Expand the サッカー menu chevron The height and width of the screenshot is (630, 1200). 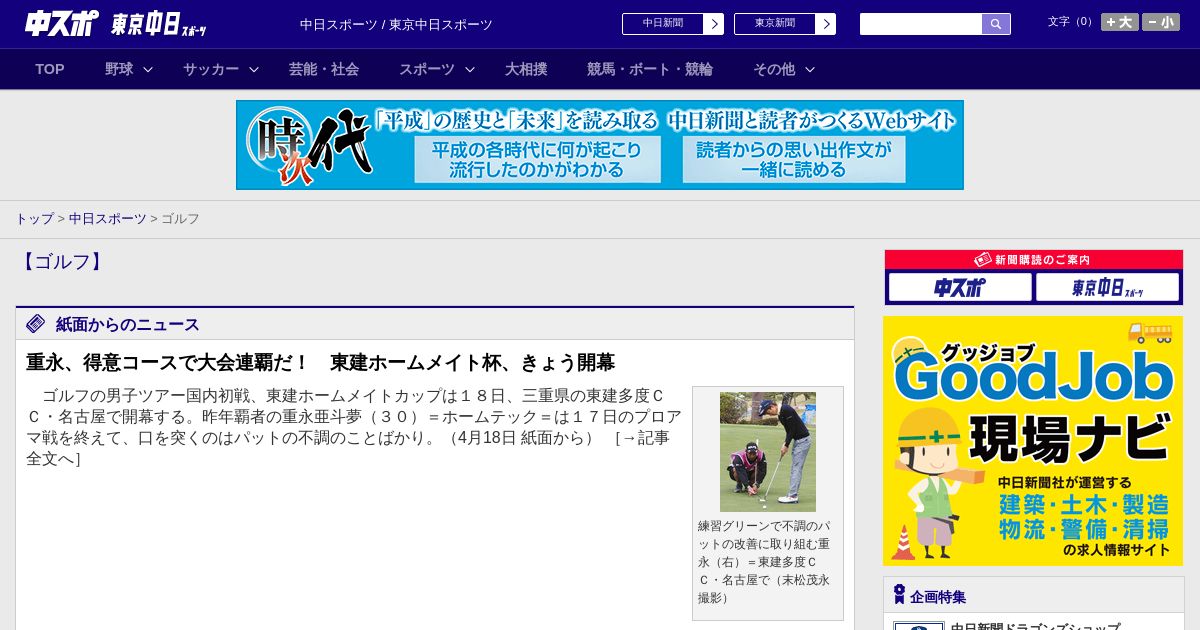coord(254,69)
